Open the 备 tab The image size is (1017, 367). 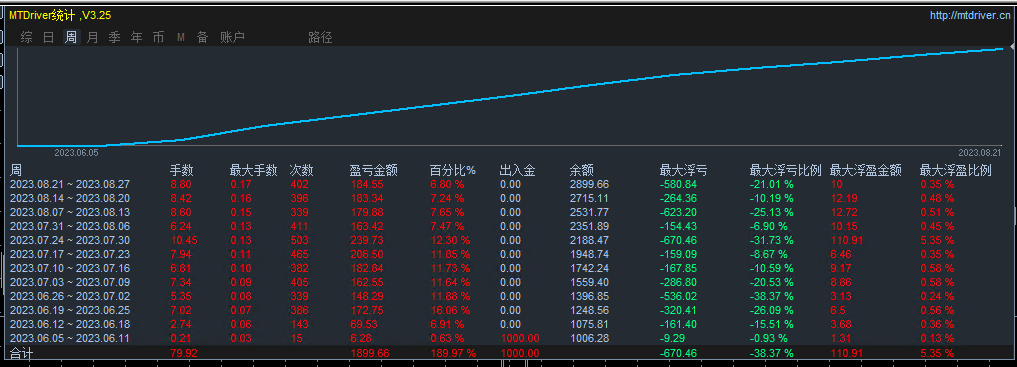click(203, 38)
